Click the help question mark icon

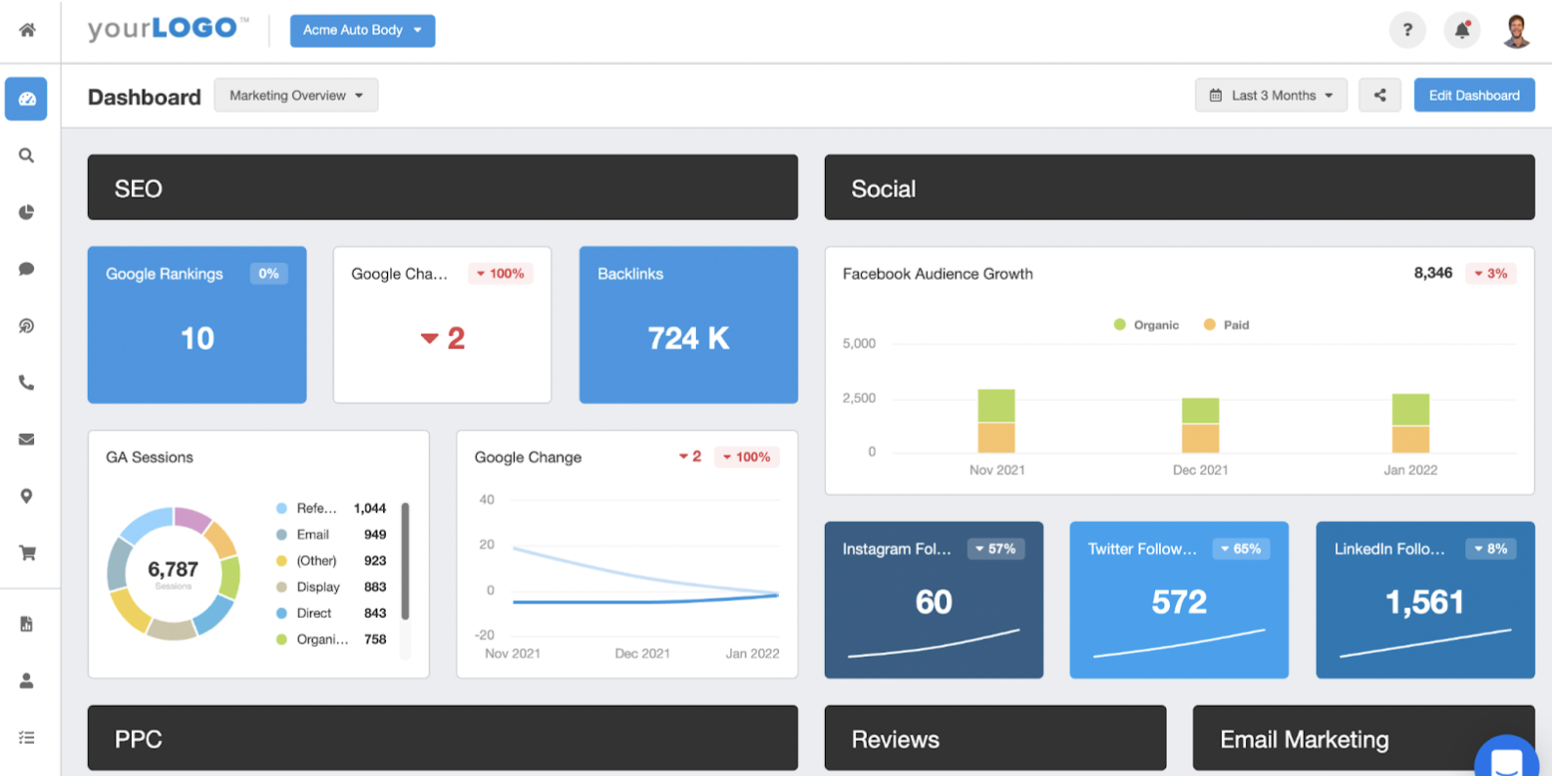1407,30
